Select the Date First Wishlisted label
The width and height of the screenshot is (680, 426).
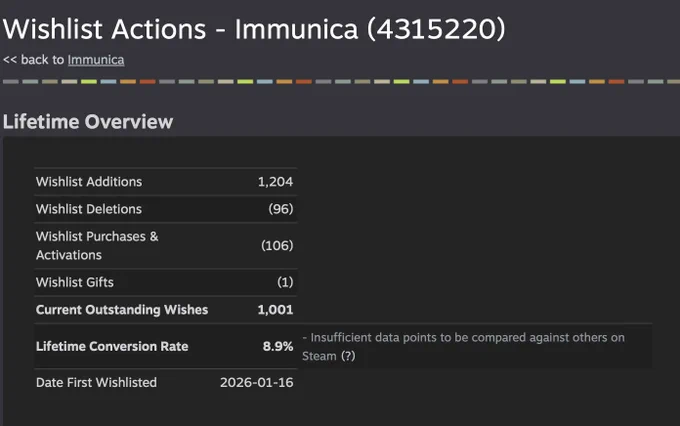pos(96,383)
